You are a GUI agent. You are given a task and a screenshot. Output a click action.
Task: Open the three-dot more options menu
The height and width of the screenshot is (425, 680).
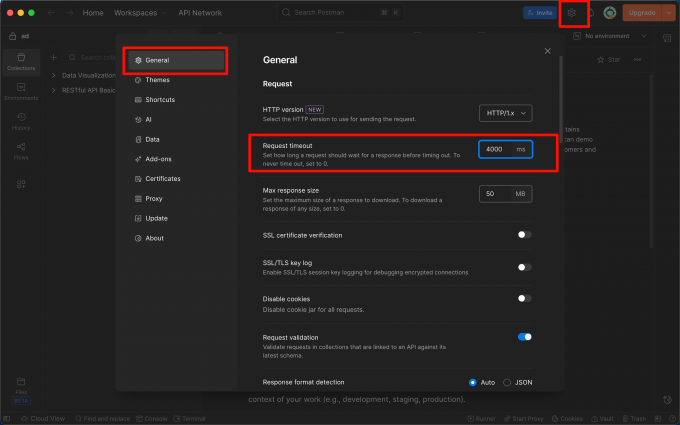point(637,59)
